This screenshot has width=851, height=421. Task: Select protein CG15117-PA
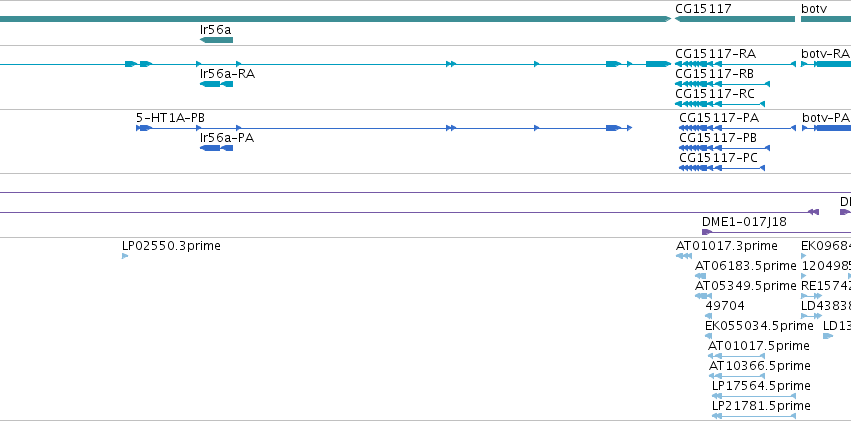pyautogui.click(x=737, y=128)
